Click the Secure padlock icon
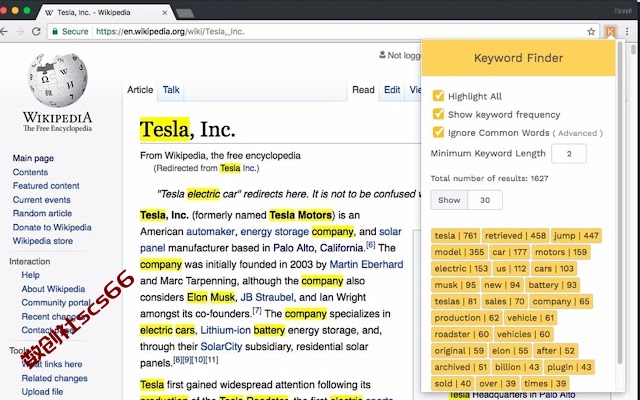640x400 pixels. 55,31
